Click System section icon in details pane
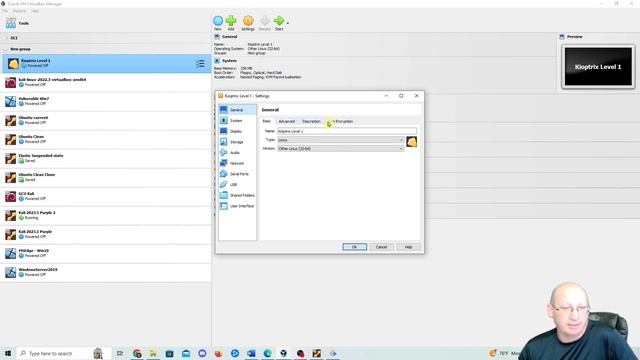Screen dimensions: 640x360 217,60
